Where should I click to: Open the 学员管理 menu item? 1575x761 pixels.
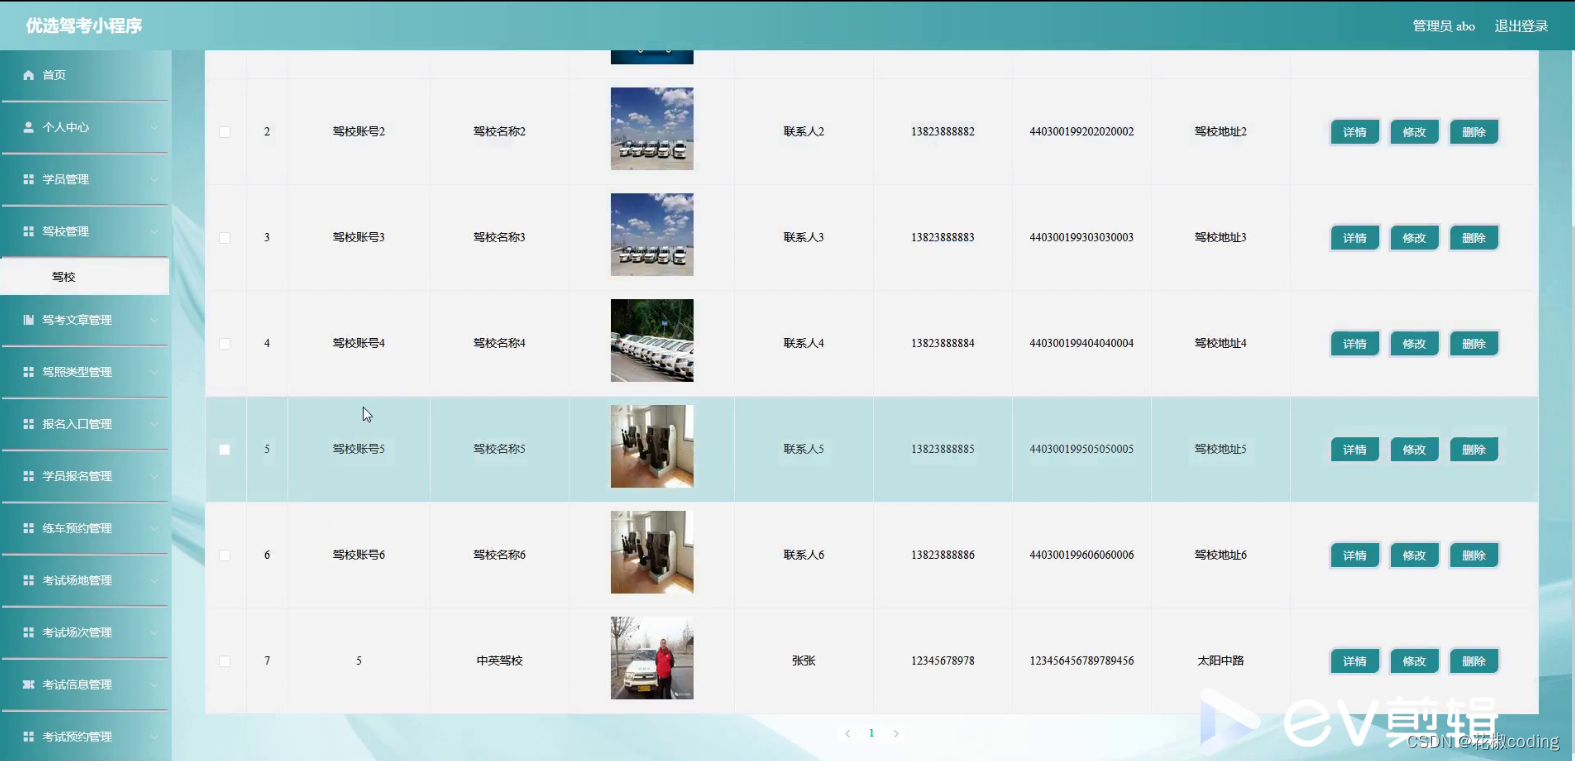tap(85, 179)
